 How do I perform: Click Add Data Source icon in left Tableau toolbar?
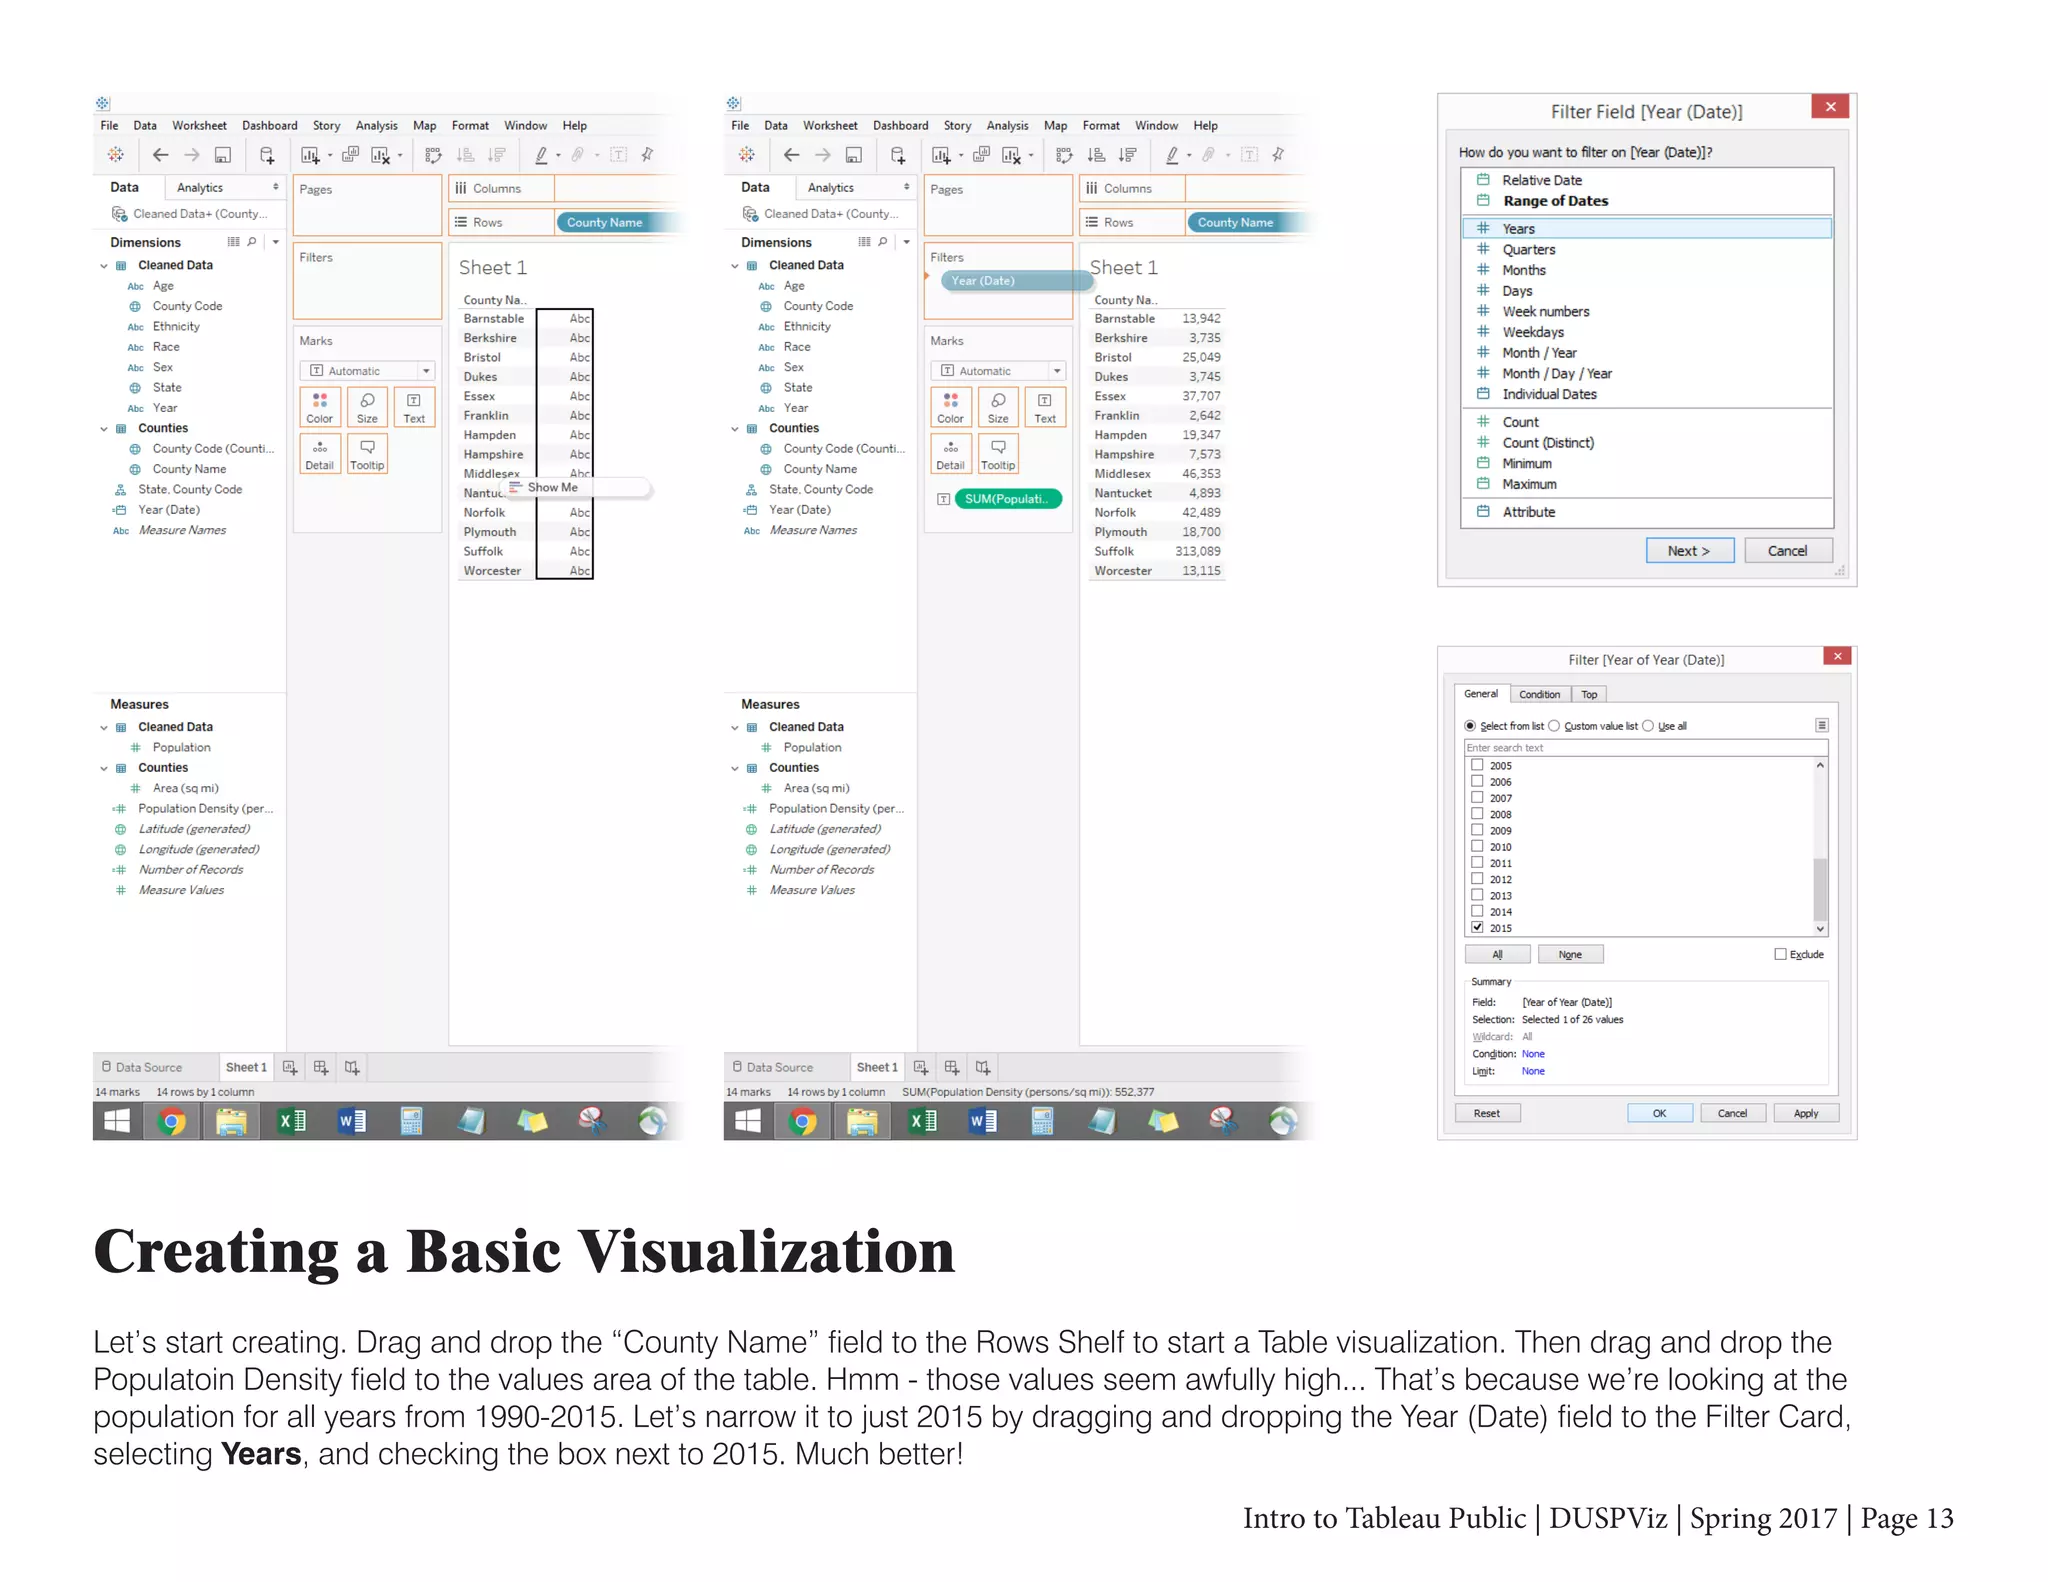point(266,155)
